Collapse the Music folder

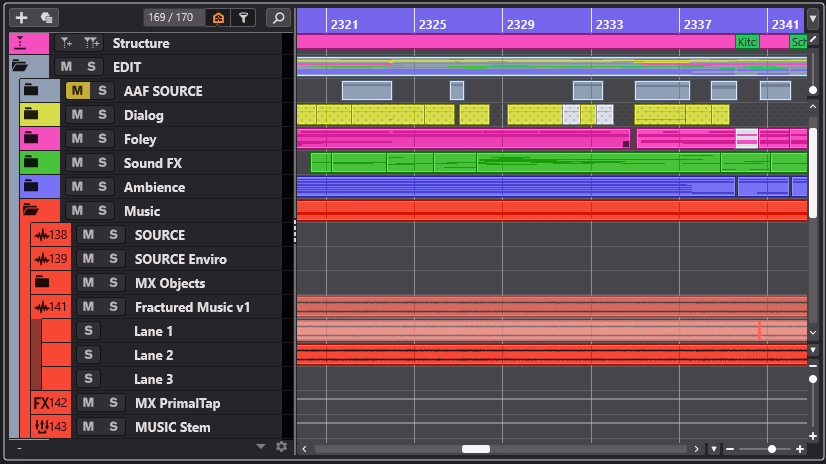click(x=31, y=210)
